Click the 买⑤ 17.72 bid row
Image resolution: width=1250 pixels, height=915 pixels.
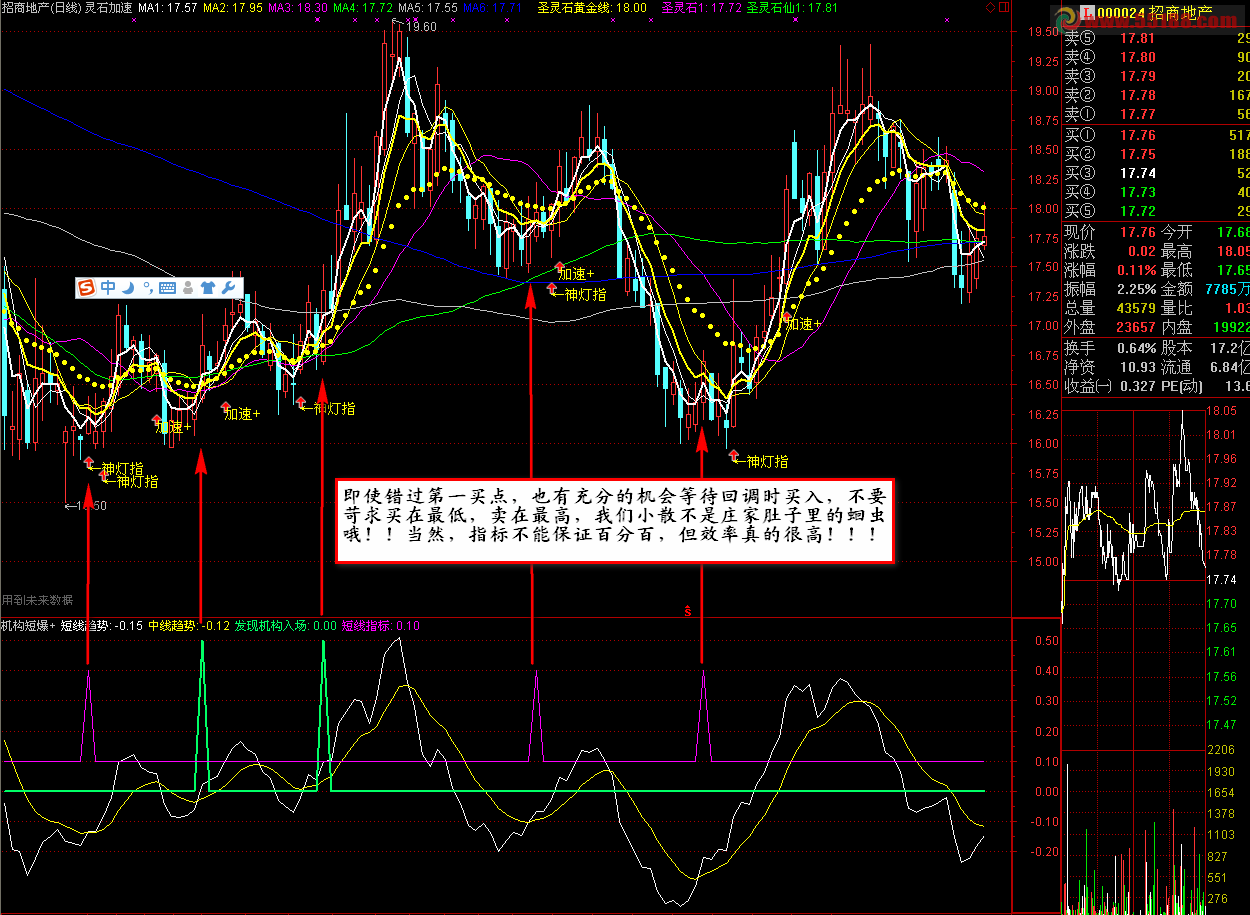[x=1156, y=211]
